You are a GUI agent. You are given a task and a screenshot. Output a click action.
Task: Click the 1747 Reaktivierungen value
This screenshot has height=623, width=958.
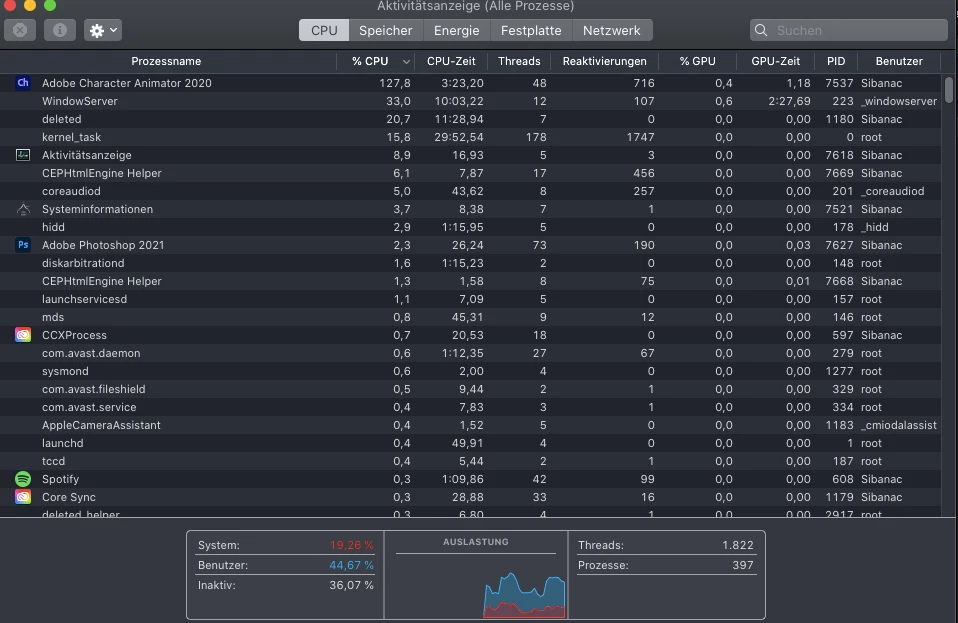click(x=640, y=137)
